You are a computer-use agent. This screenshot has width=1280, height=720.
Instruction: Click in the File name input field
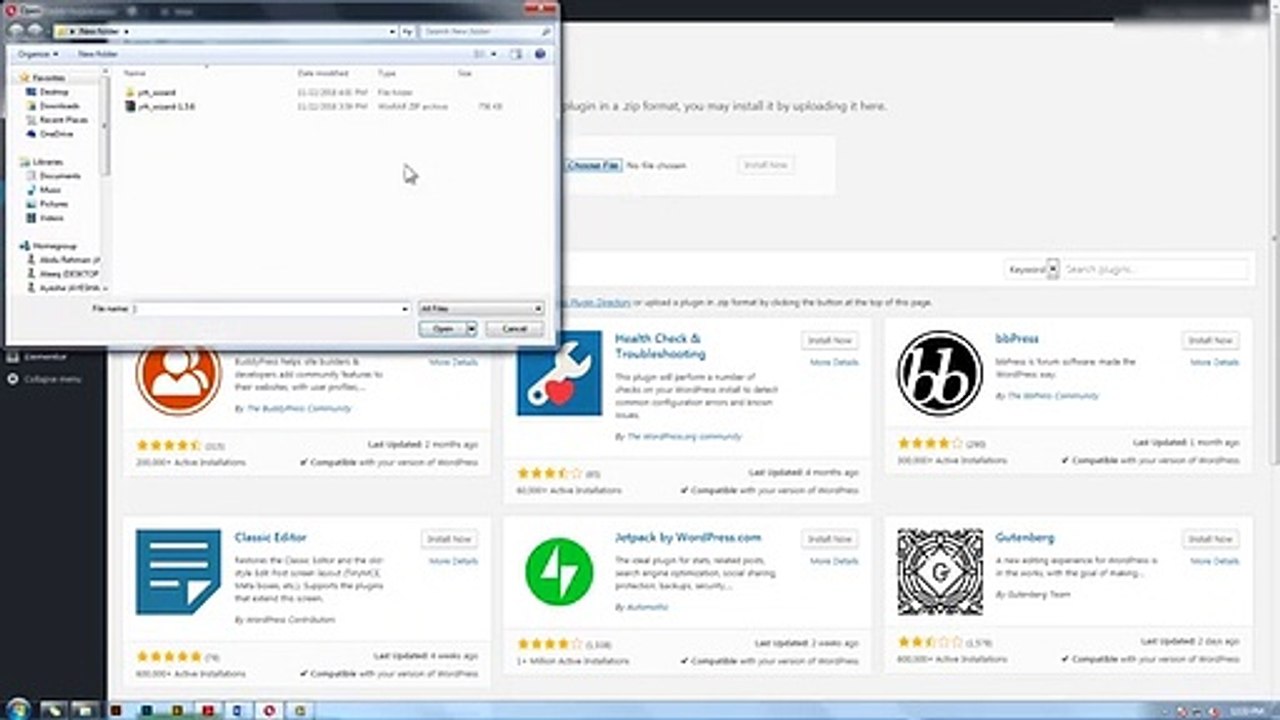point(272,309)
